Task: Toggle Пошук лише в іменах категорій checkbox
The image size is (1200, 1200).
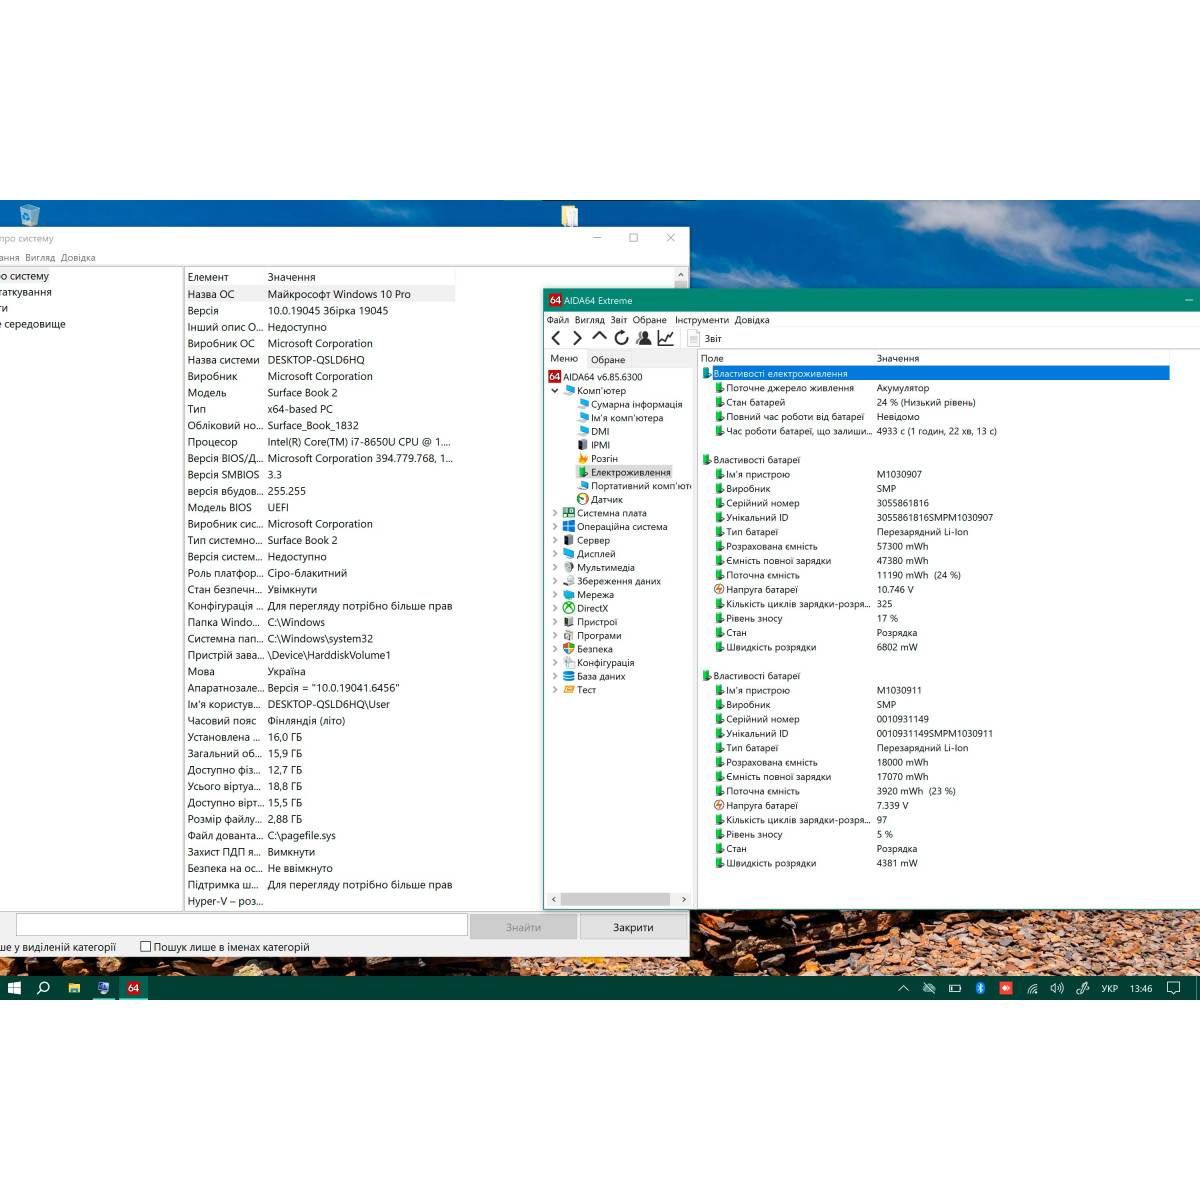Action: [146, 946]
